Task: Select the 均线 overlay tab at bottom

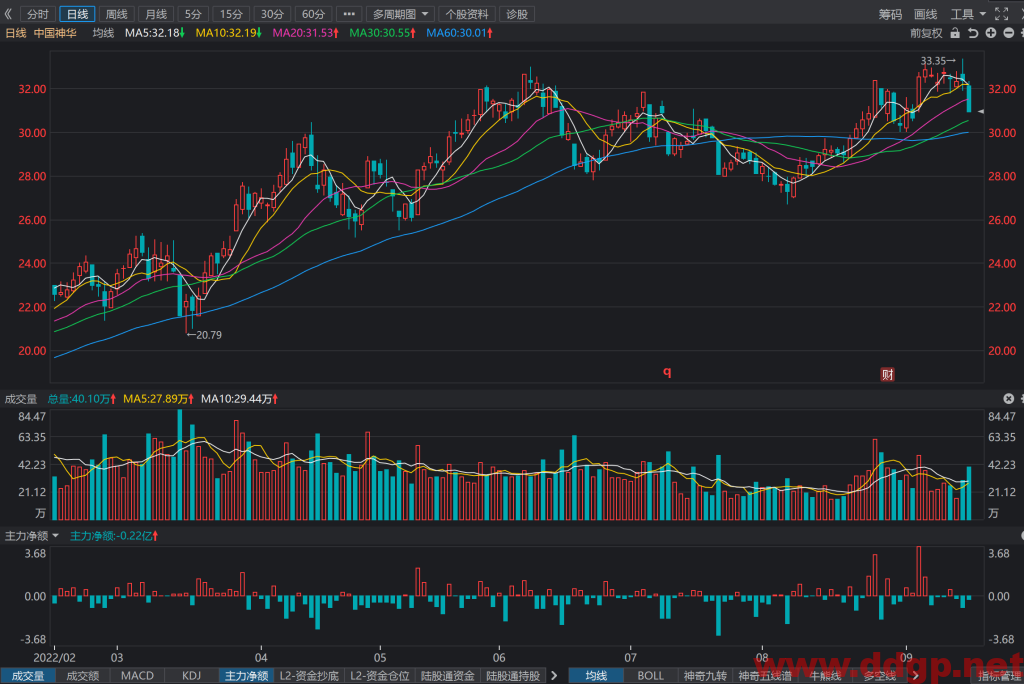Action: coord(596,676)
